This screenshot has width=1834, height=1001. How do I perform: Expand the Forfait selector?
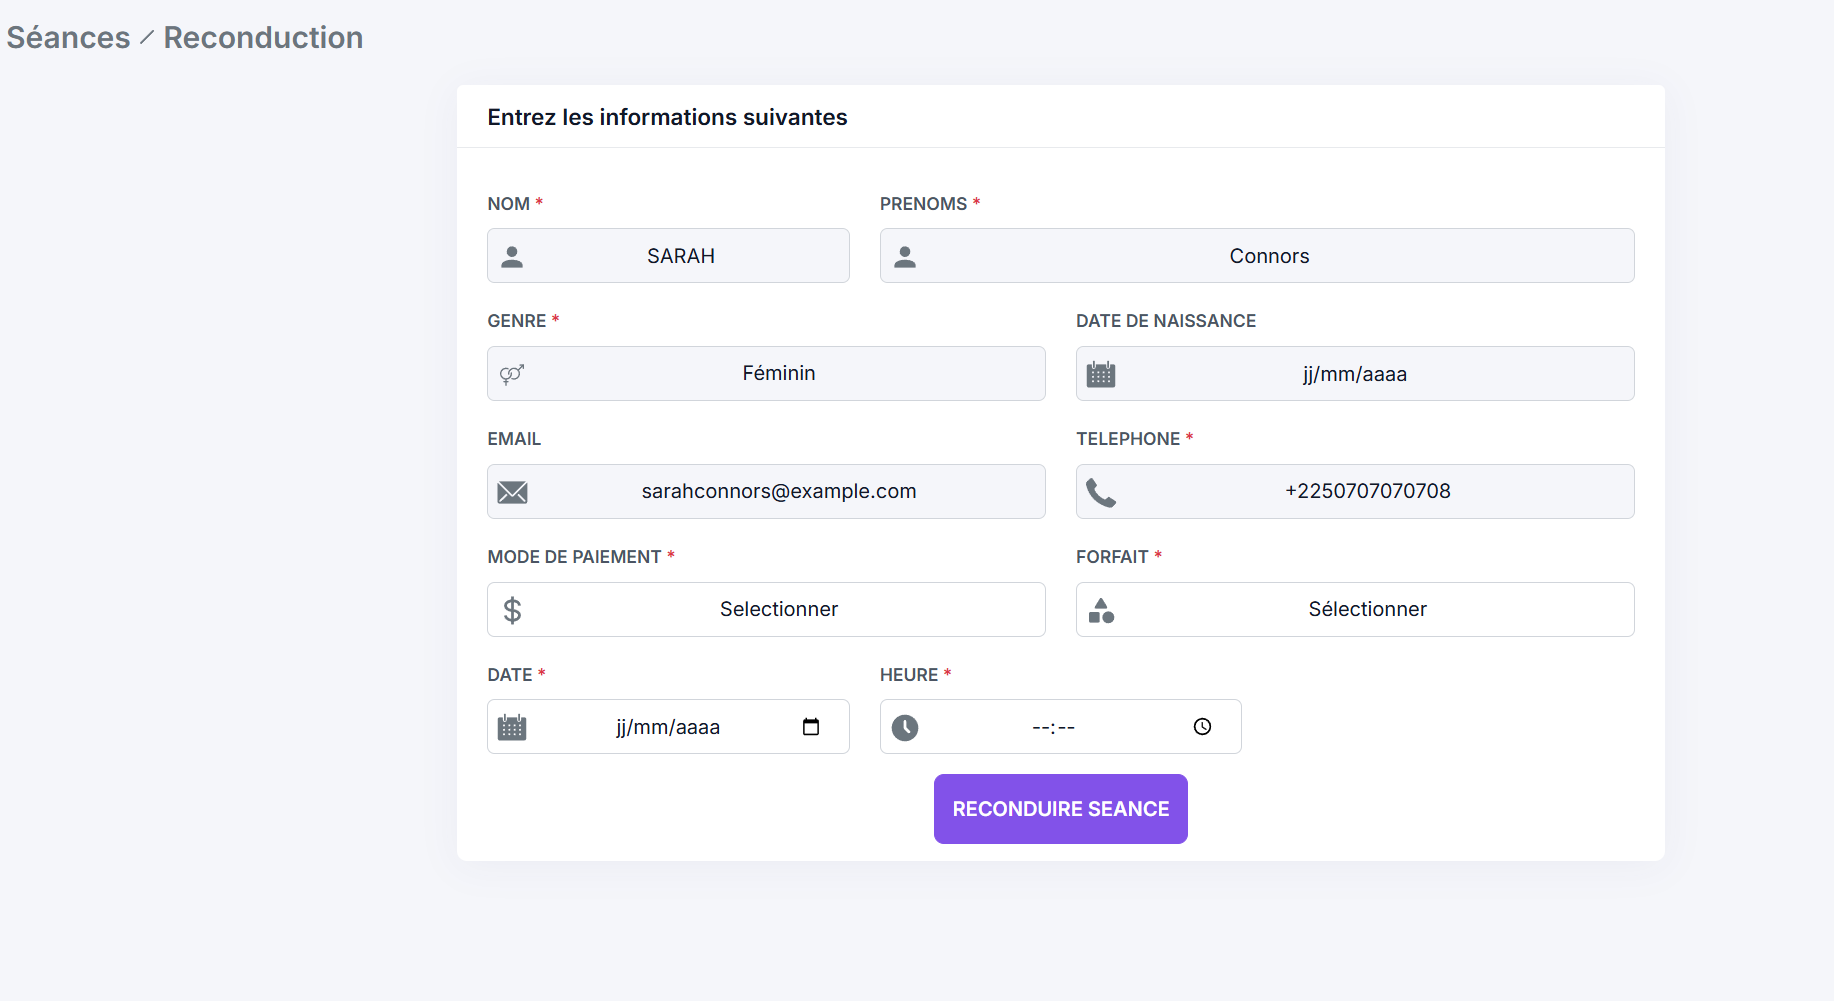click(1355, 609)
